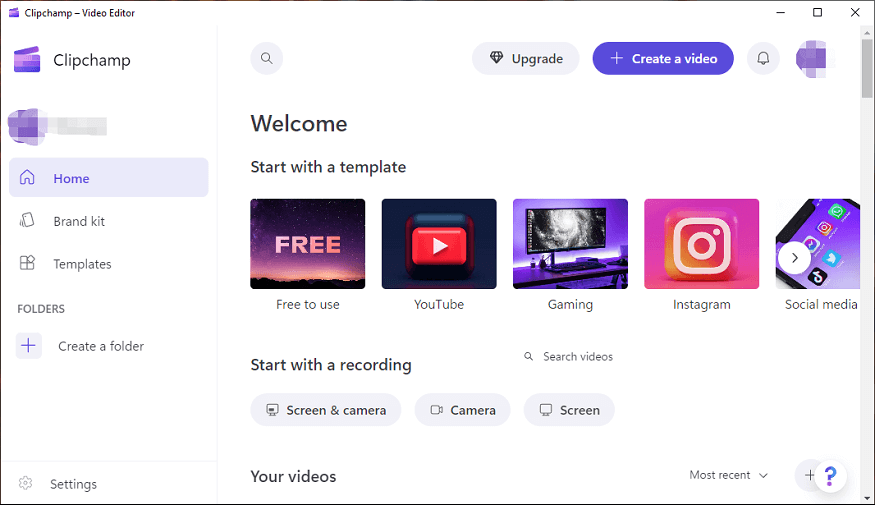The width and height of the screenshot is (875, 505).
Task: Open the Free to use template thumbnail
Action: pos(307,244)
